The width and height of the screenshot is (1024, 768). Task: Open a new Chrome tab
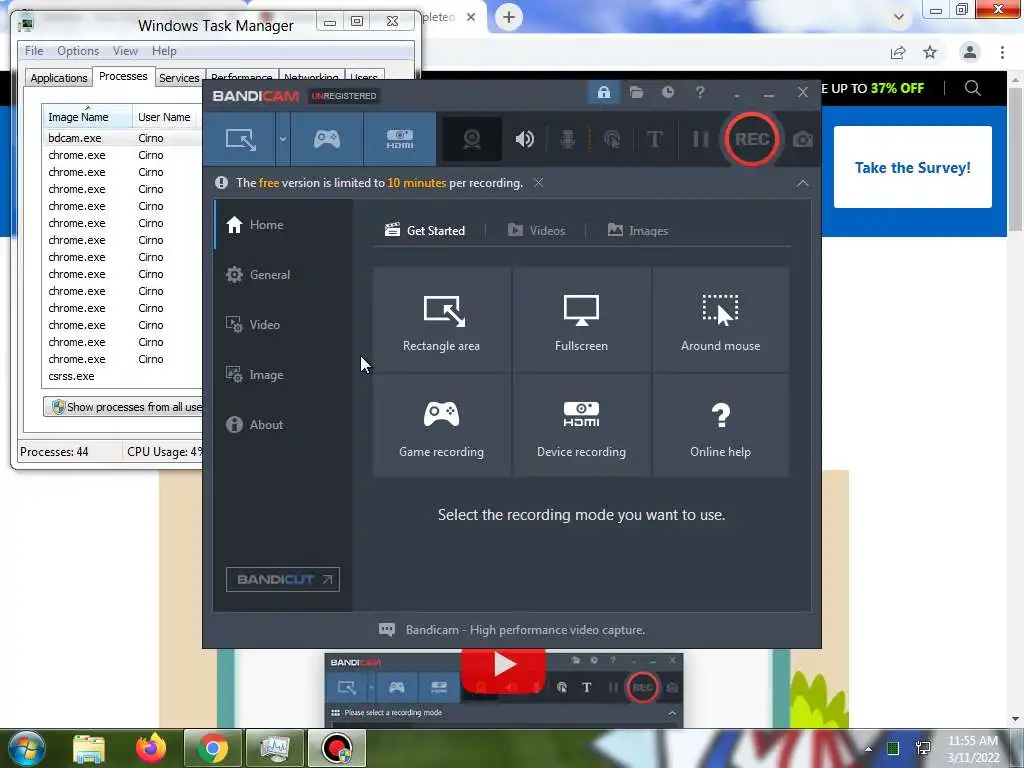coord(509,17)
